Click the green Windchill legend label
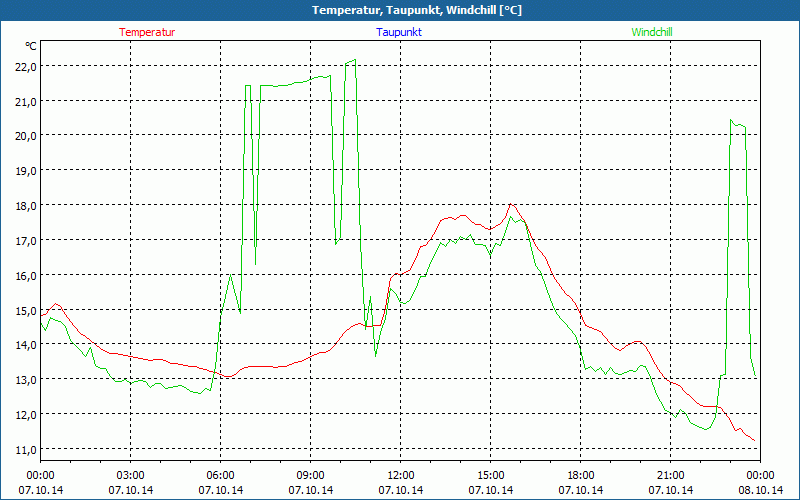Screen dimensions: 800x500 pos(652,32)
